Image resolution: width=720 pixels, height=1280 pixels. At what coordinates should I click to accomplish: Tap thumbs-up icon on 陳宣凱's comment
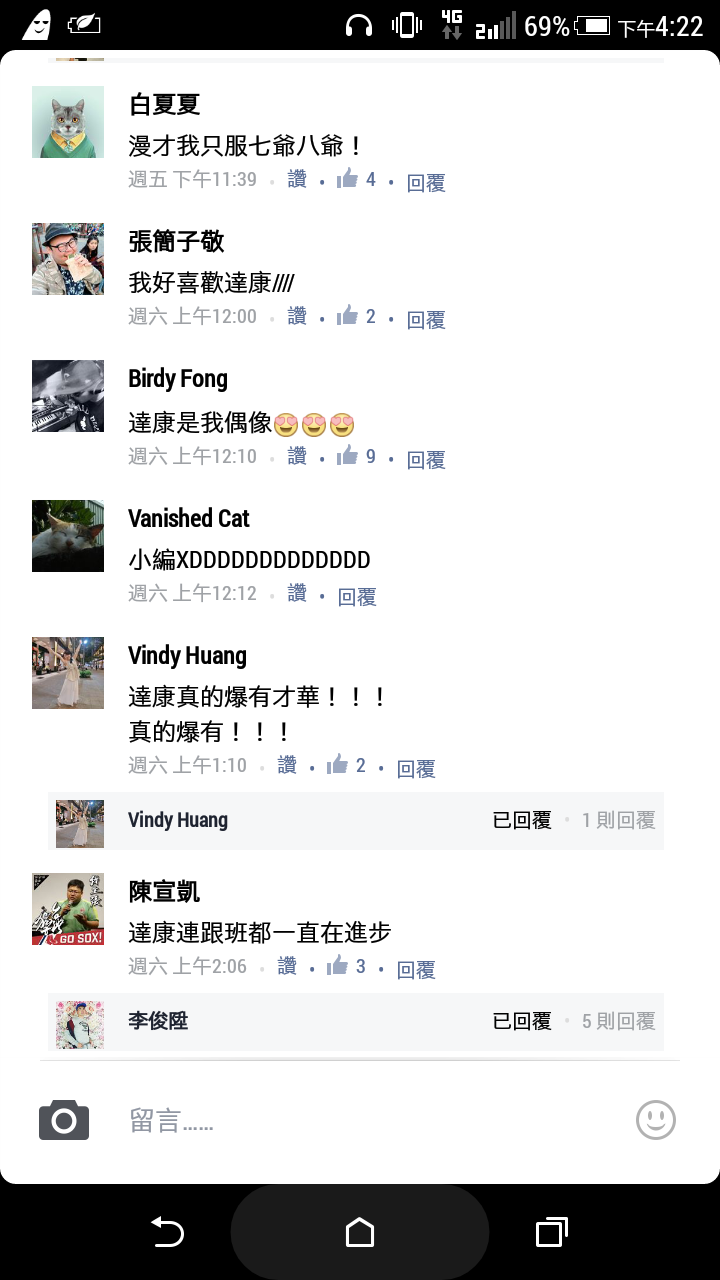(x=338, y=965)
